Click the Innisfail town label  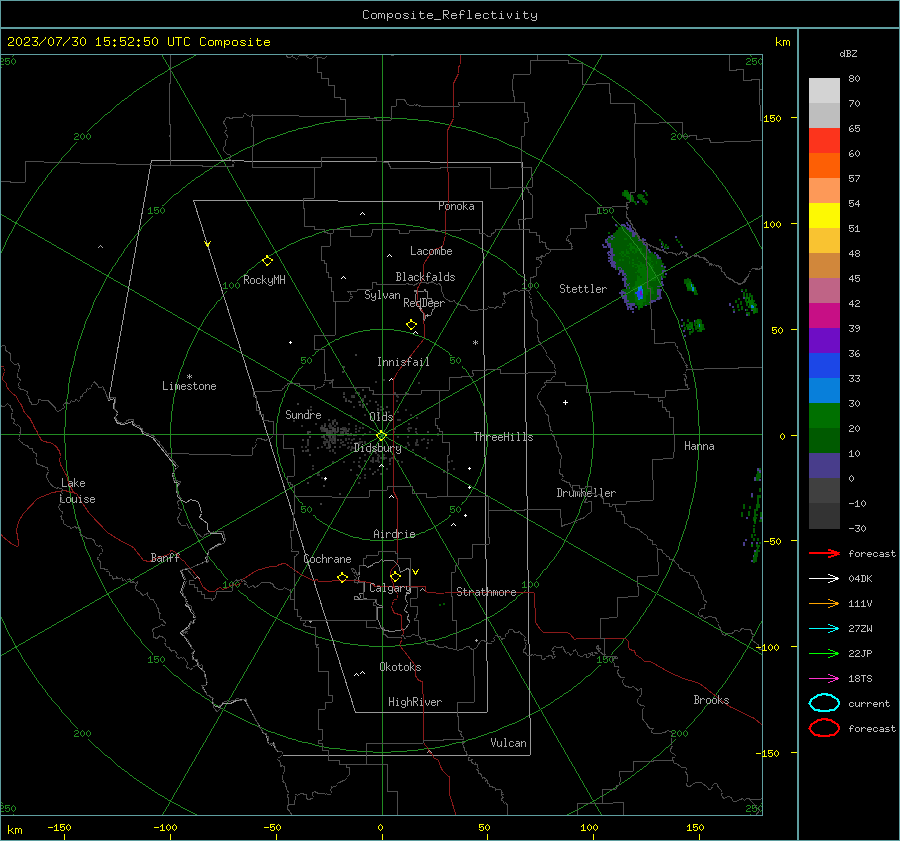403,362
